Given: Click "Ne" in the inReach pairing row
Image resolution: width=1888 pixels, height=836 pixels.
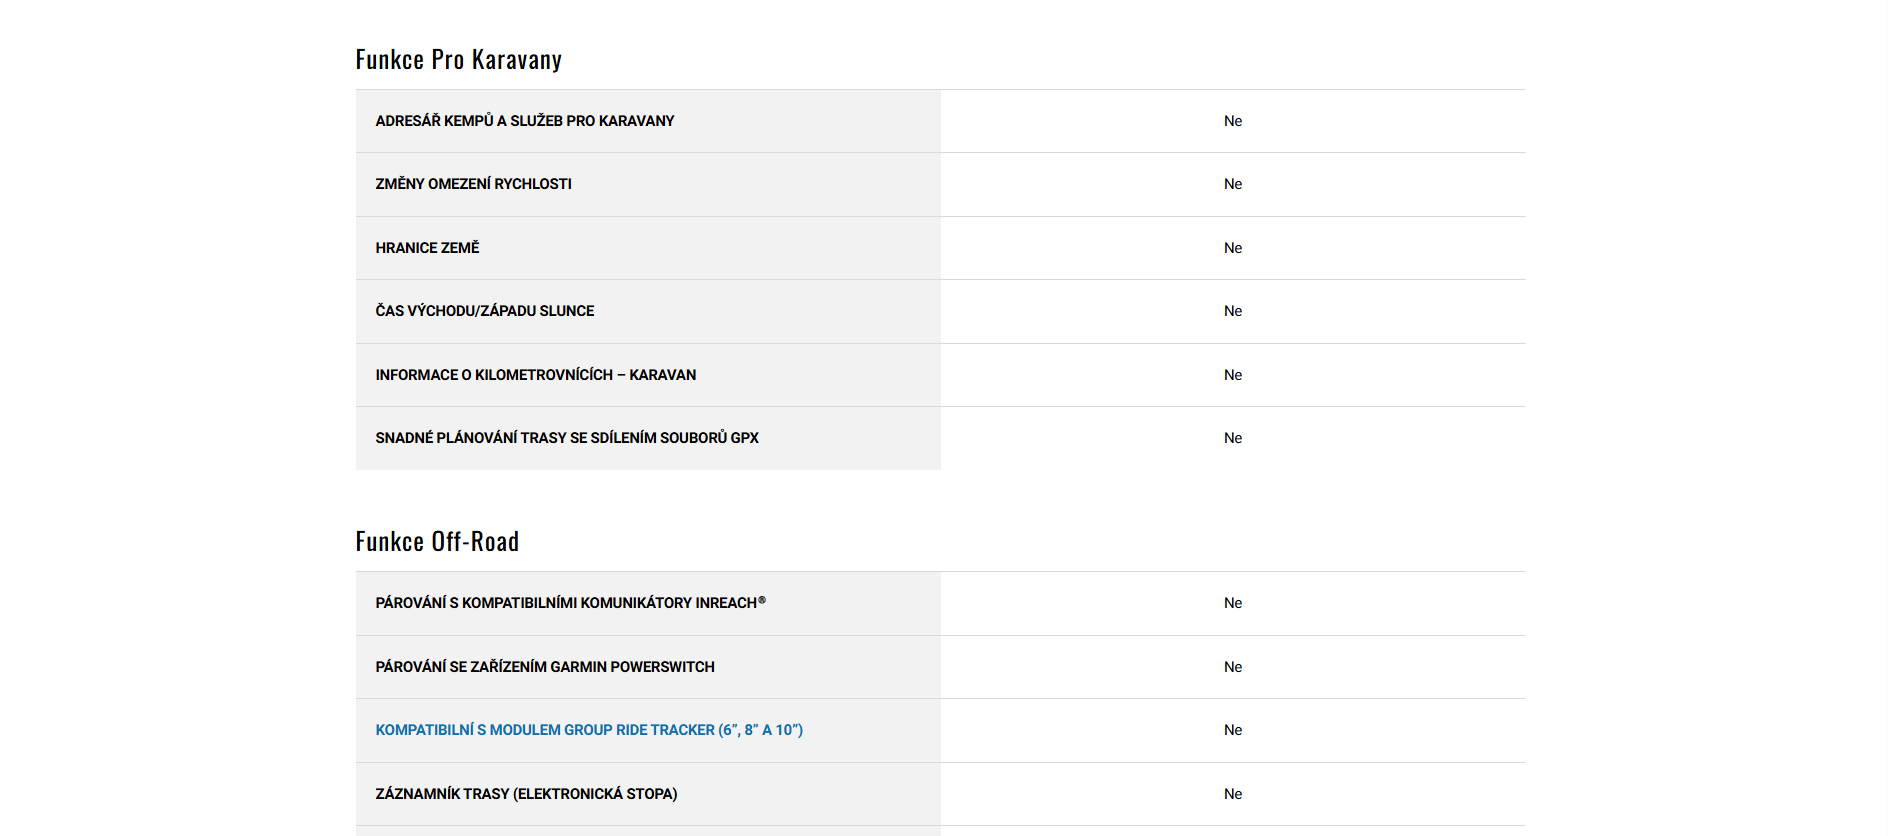Looking at the screenshot, I should [1232, 603].
